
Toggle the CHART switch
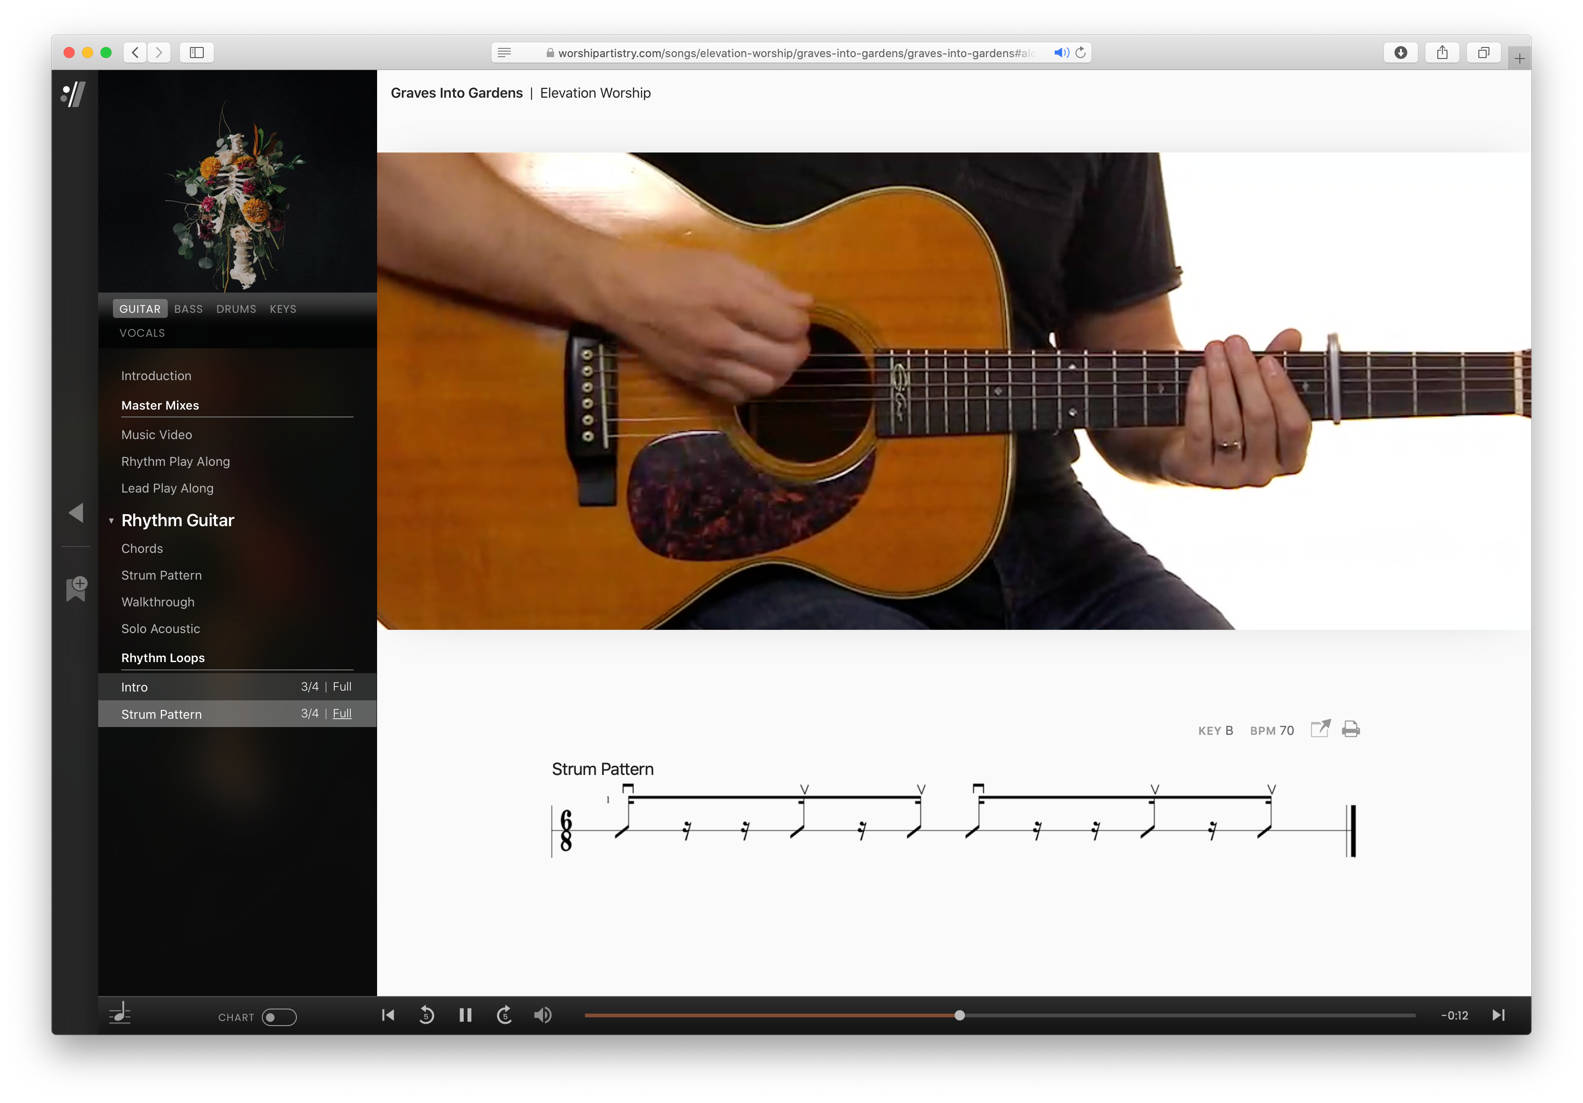pyautogui.click(x=278, y=1017)
